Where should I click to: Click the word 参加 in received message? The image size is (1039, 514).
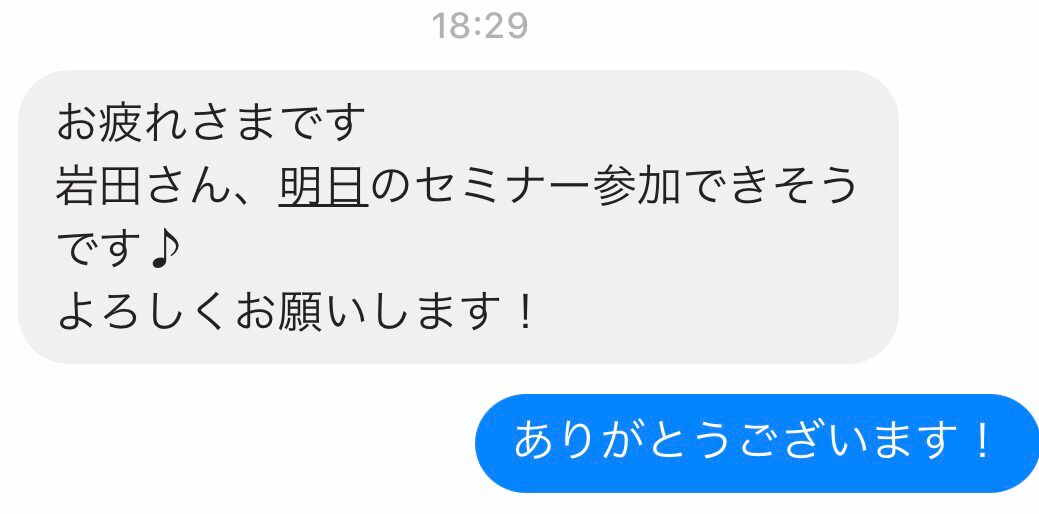point(638,187)
